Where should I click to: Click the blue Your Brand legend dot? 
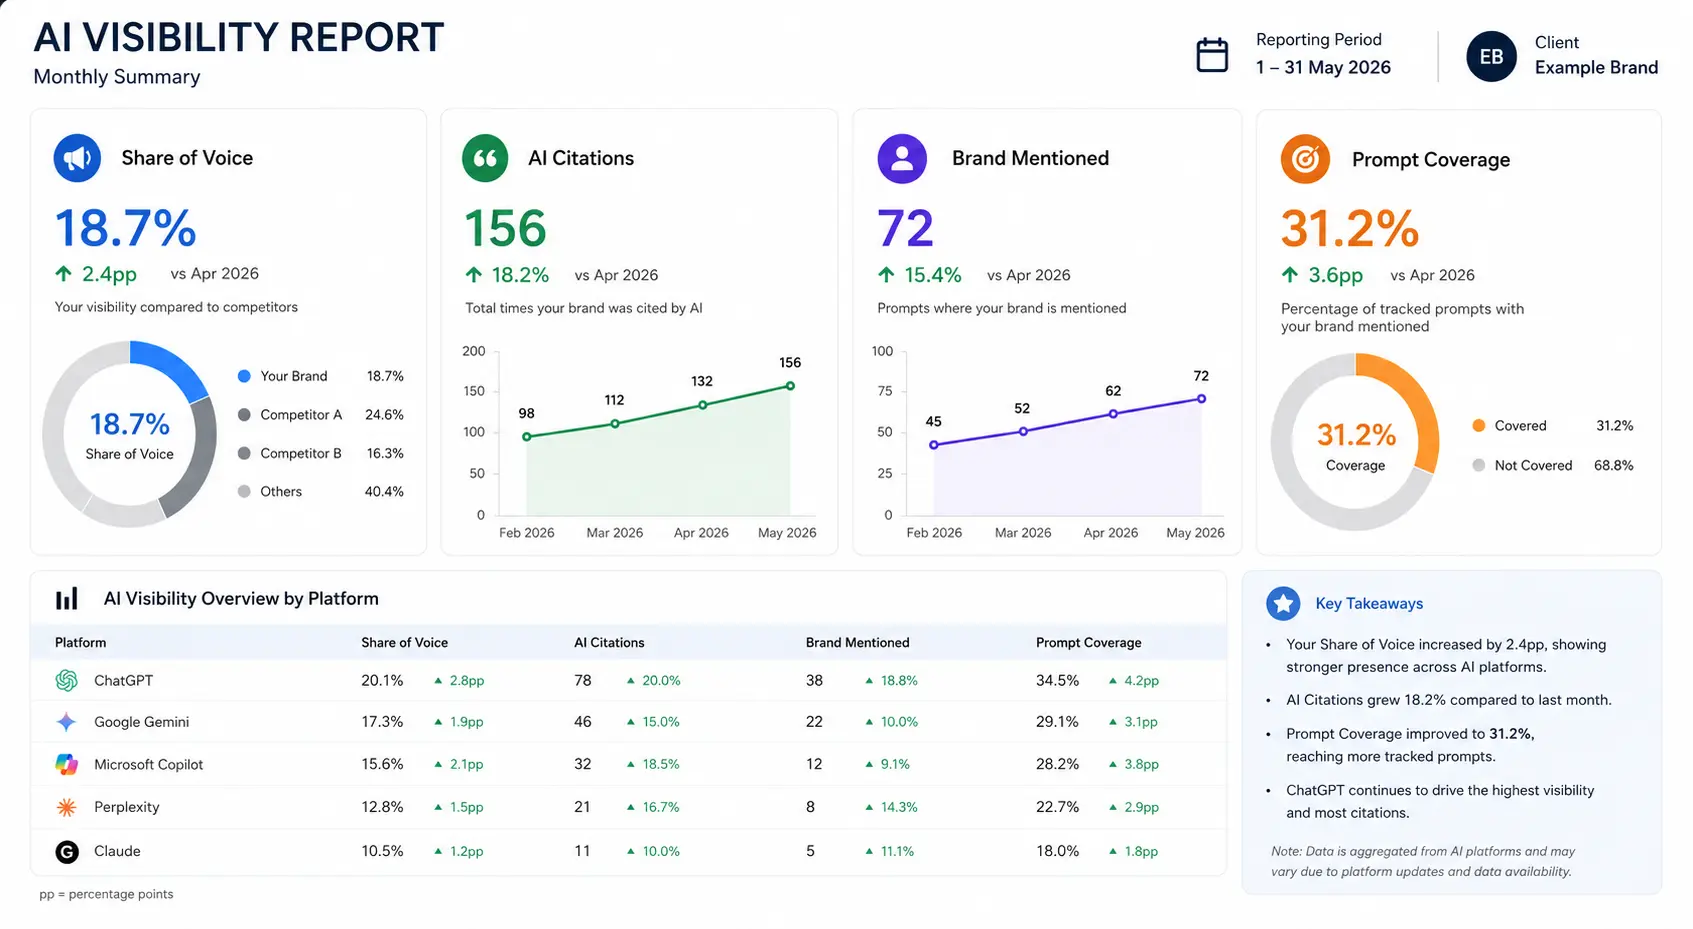[244, 376]
